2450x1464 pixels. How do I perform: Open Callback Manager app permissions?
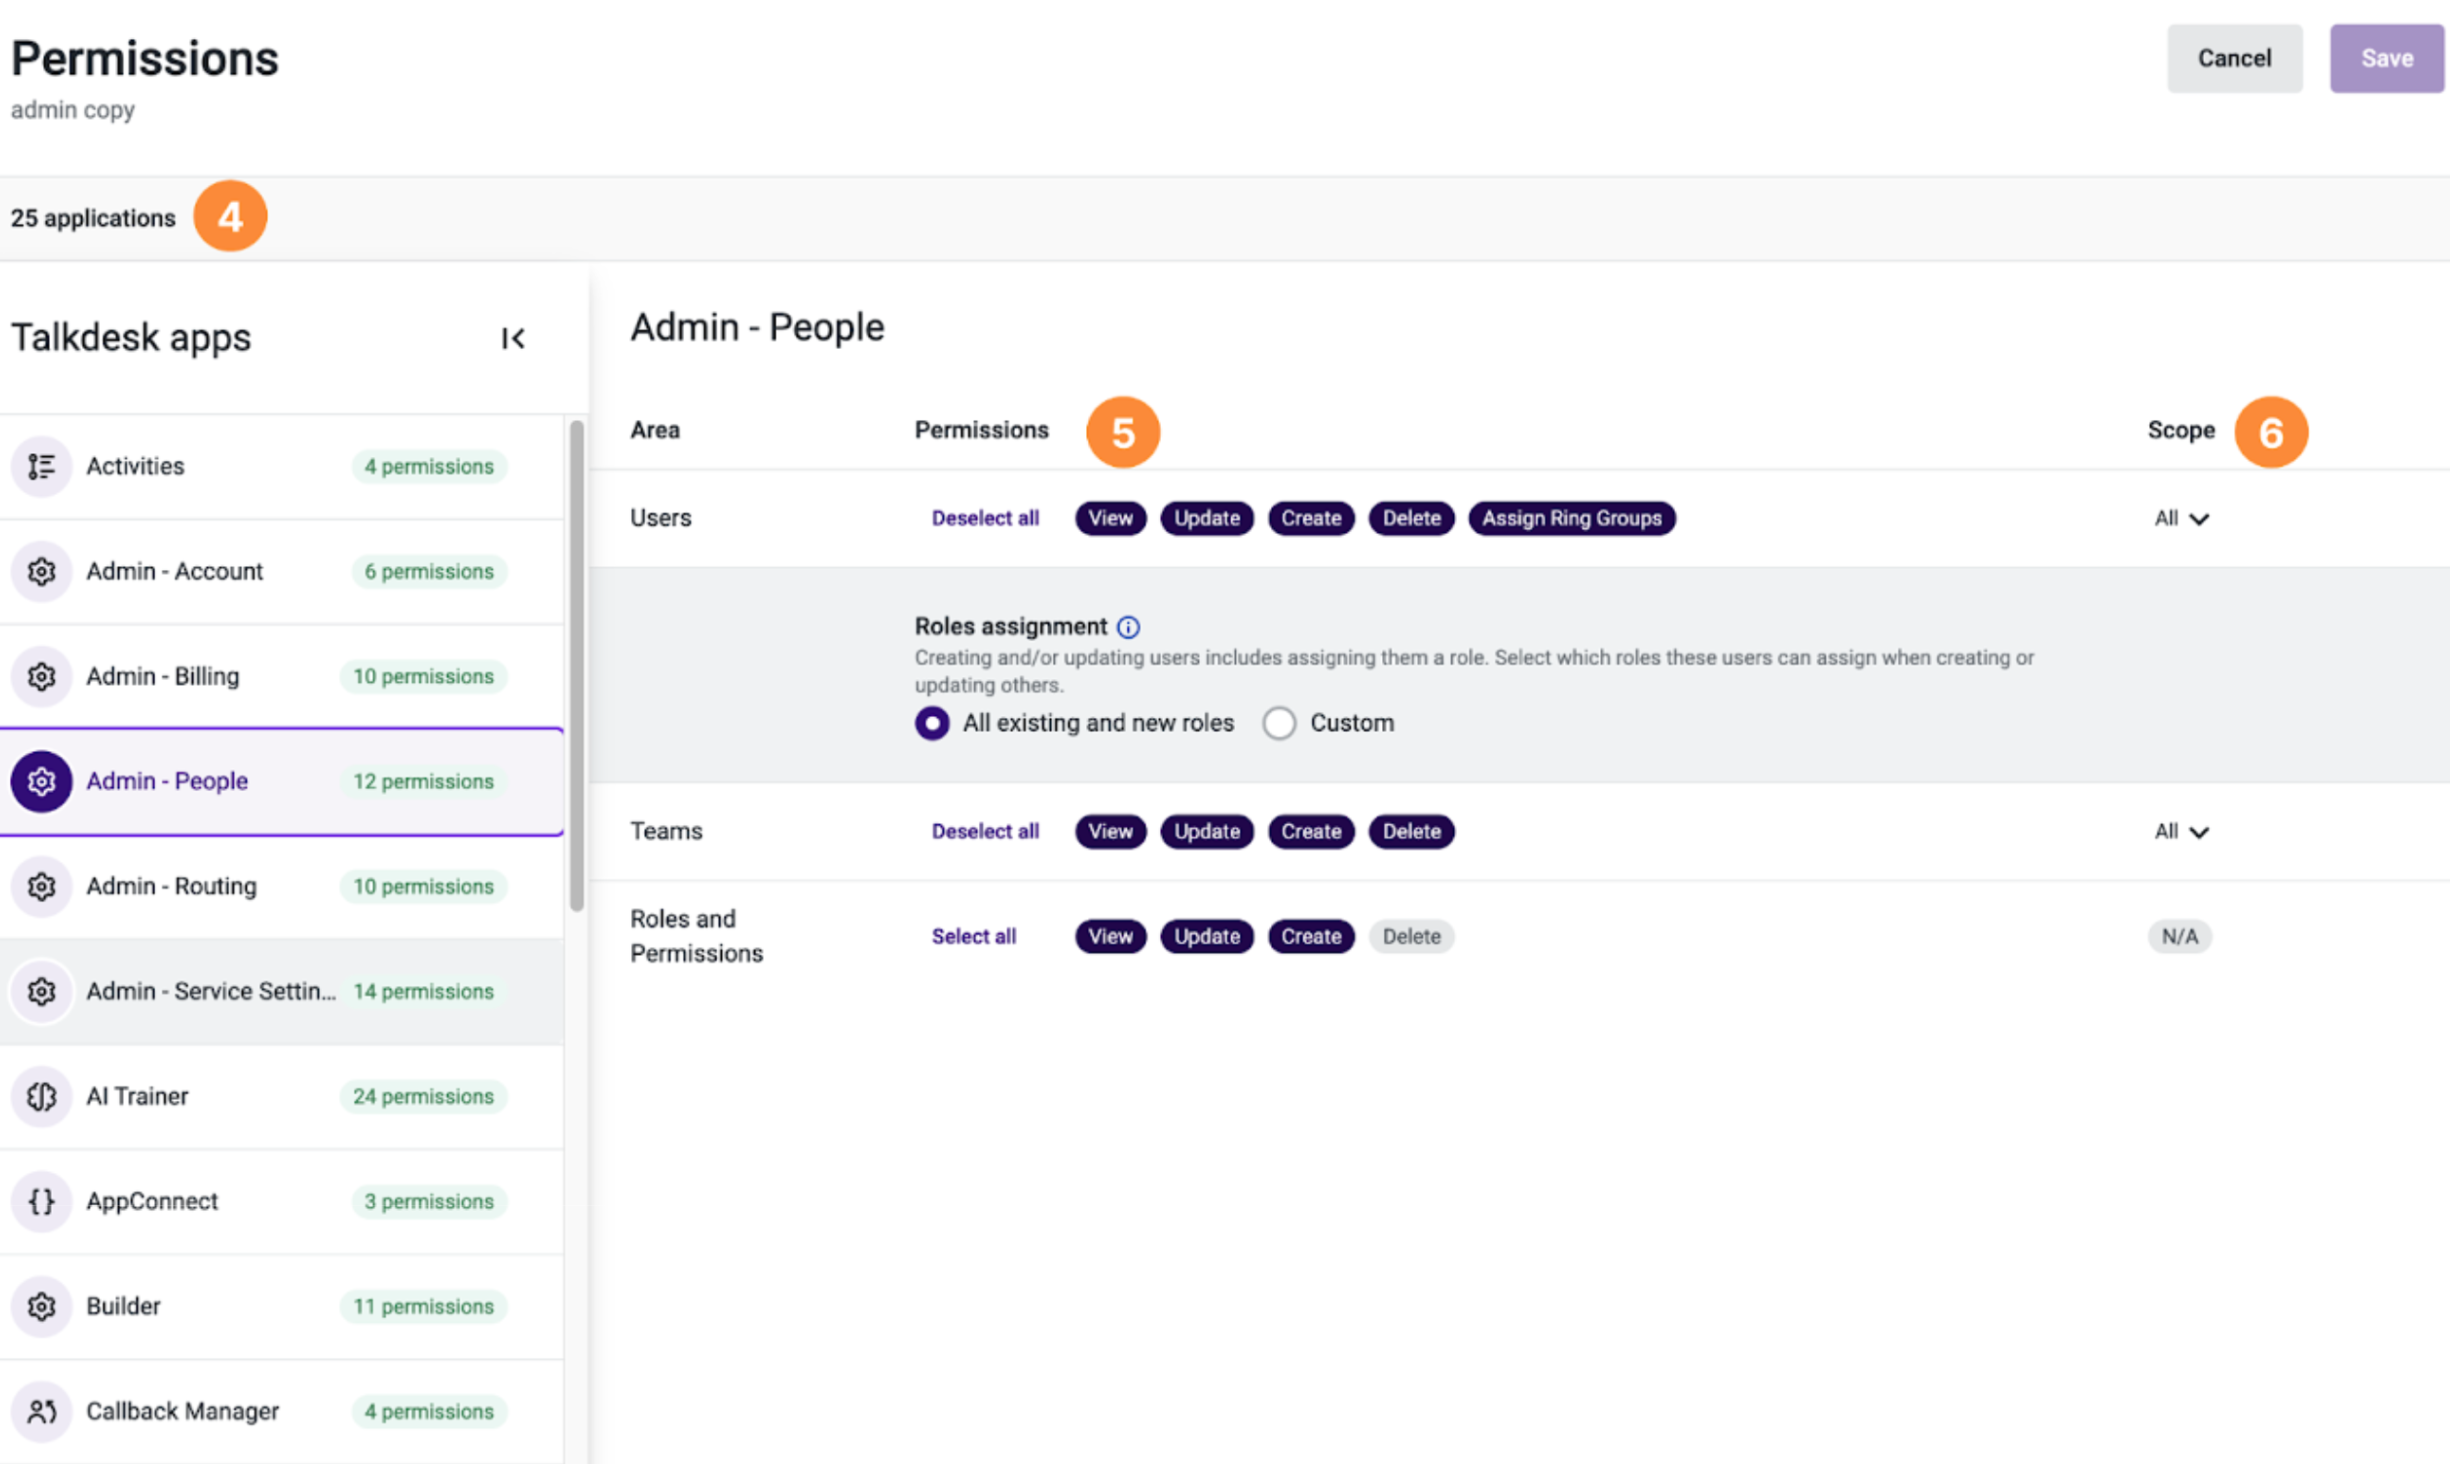[x=282, y=1411]
